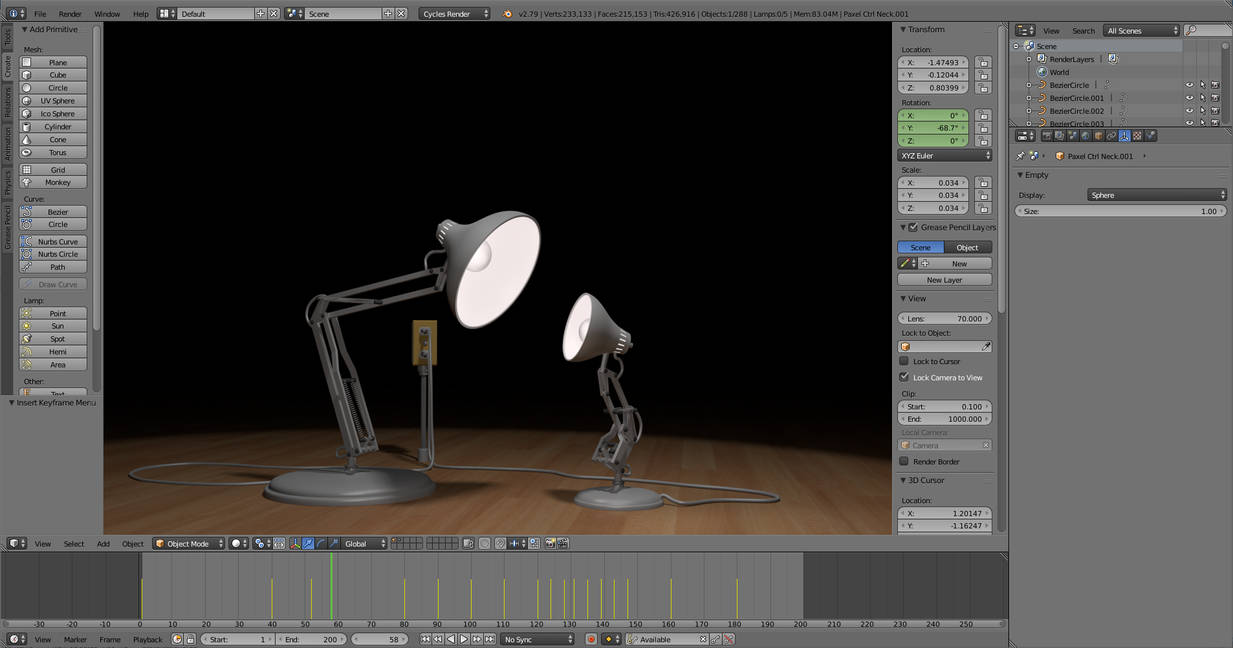Open the XYZ Euler rotation mode dropdown
1233x648 pixels.
(944, 156)
